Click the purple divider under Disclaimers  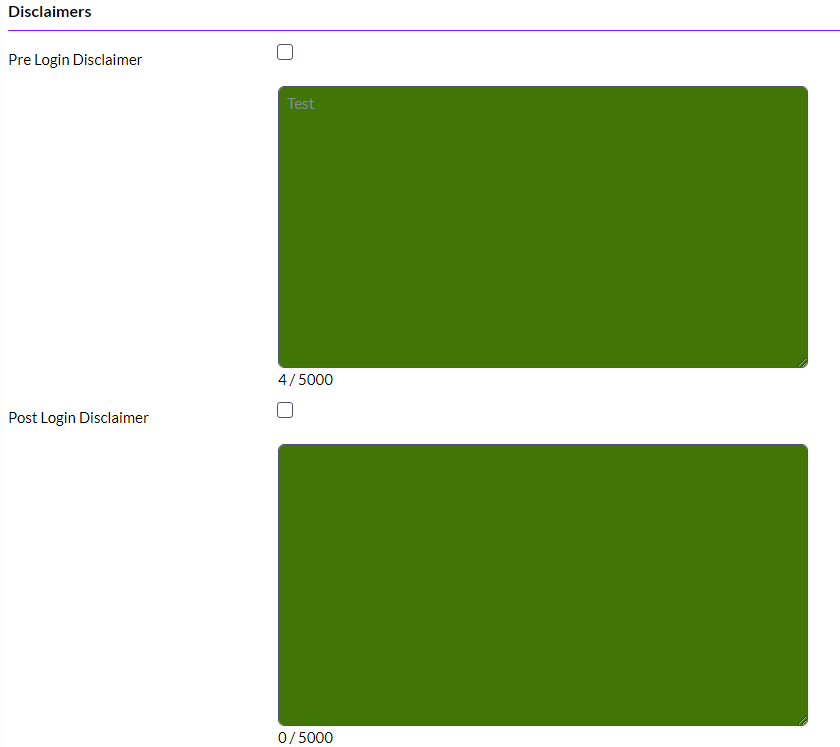pyautogui.click(x=420, y=27)
